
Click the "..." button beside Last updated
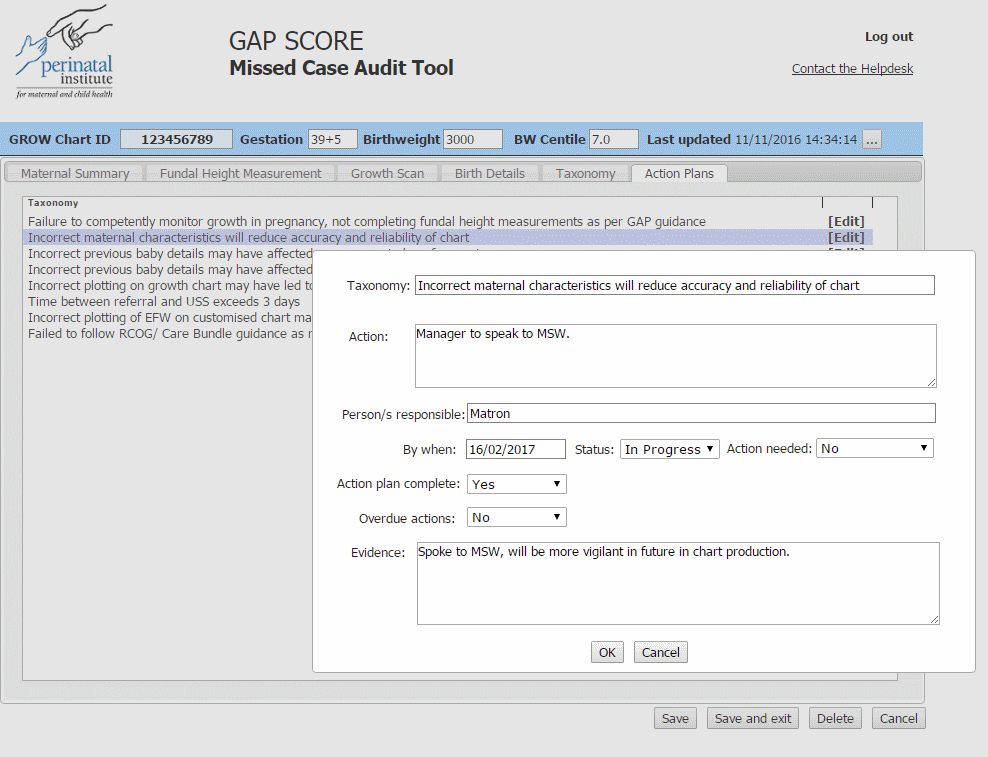pos(871,140)
